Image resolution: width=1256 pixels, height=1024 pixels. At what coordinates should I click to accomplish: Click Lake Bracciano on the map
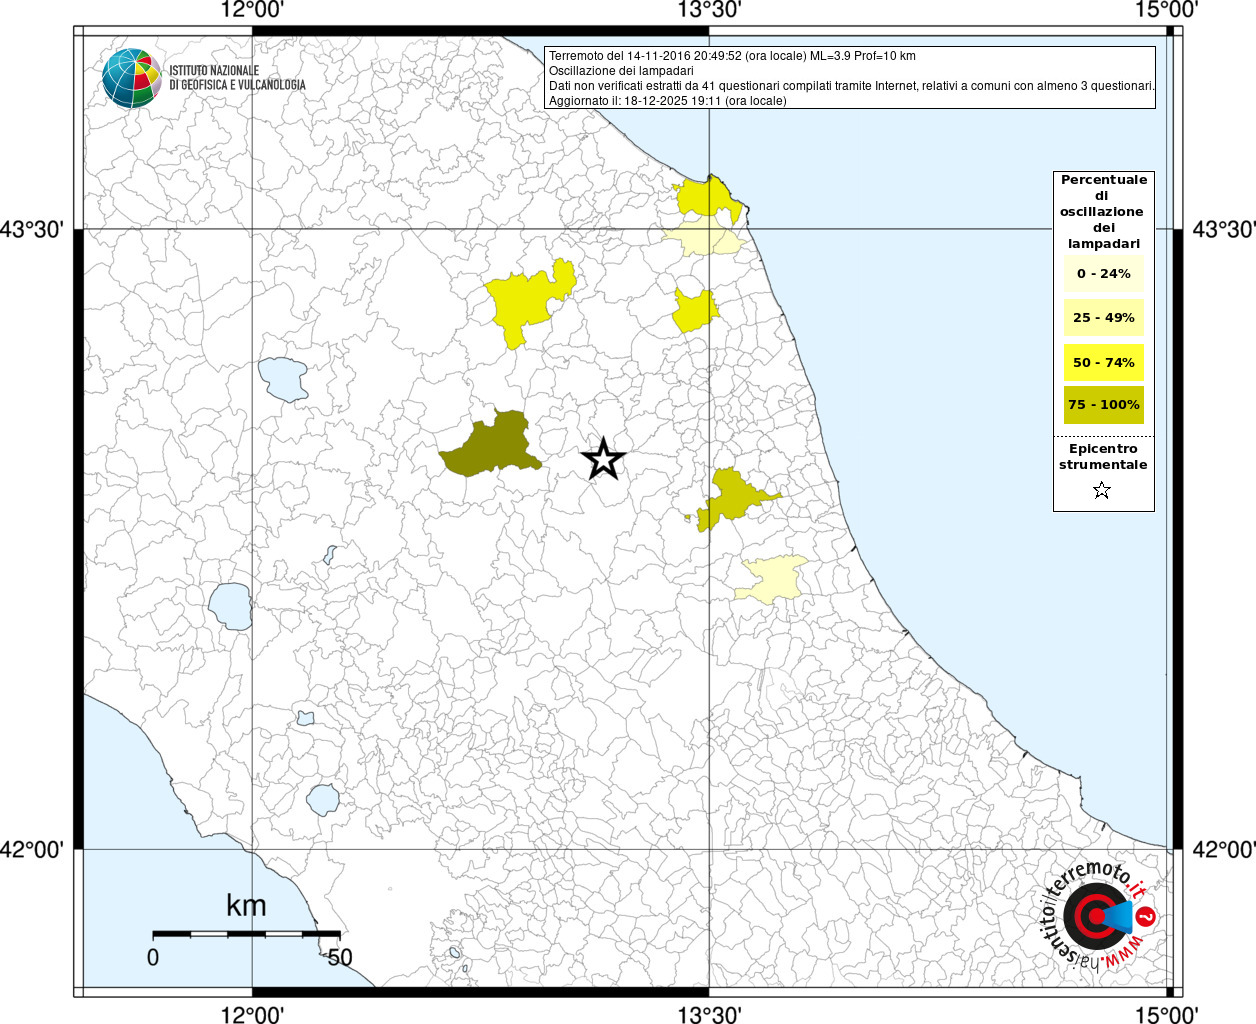click(x=323, y=799)
